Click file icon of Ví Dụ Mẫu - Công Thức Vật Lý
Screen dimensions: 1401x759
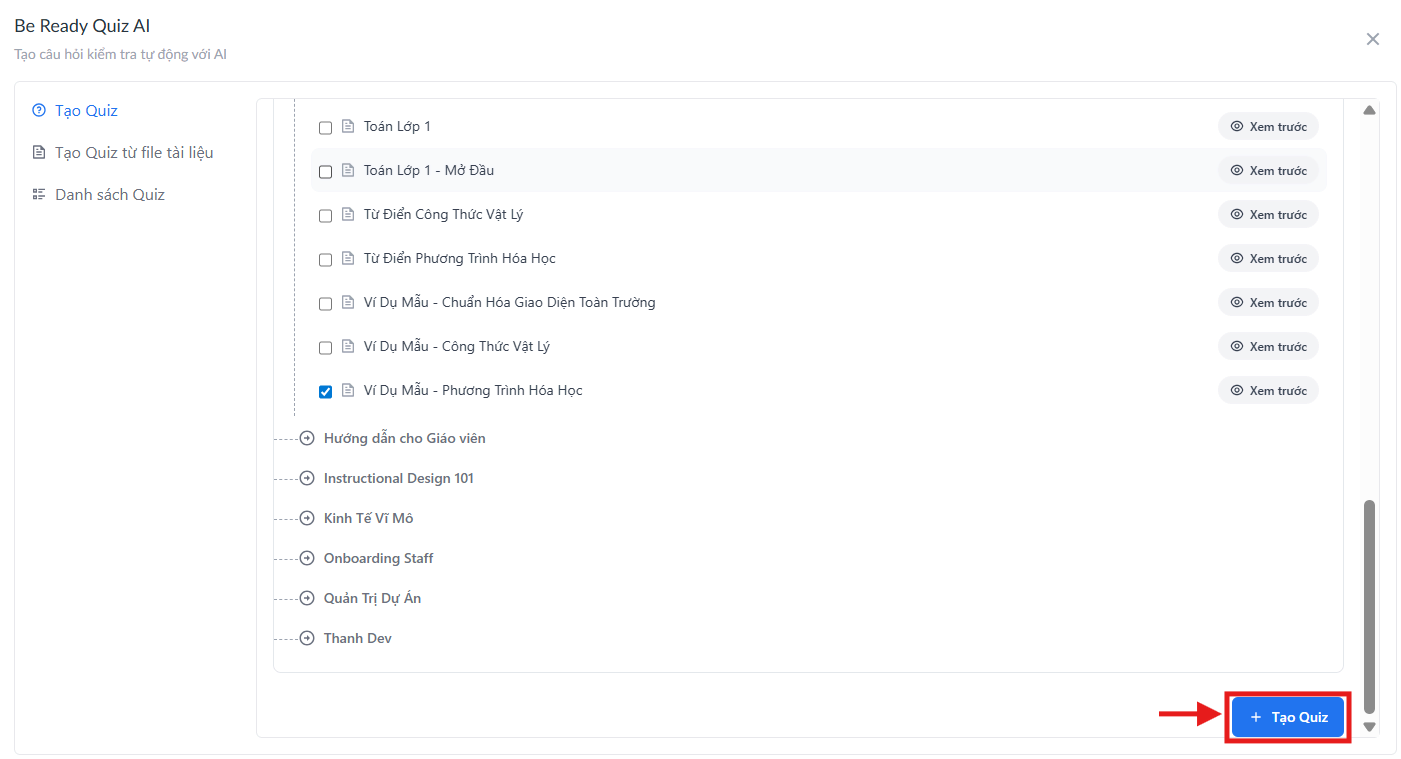click(x=348, y=347)
